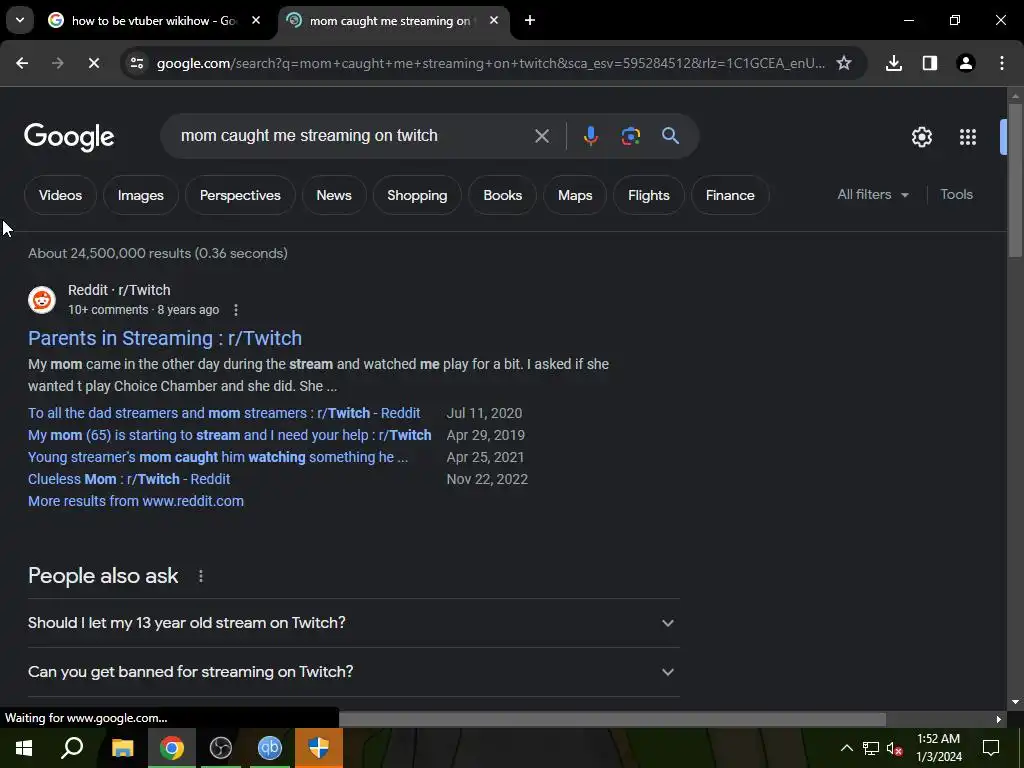Click the Reddit favicon of first result
This screenshot has width=1024, height=768.
(42, 300)
